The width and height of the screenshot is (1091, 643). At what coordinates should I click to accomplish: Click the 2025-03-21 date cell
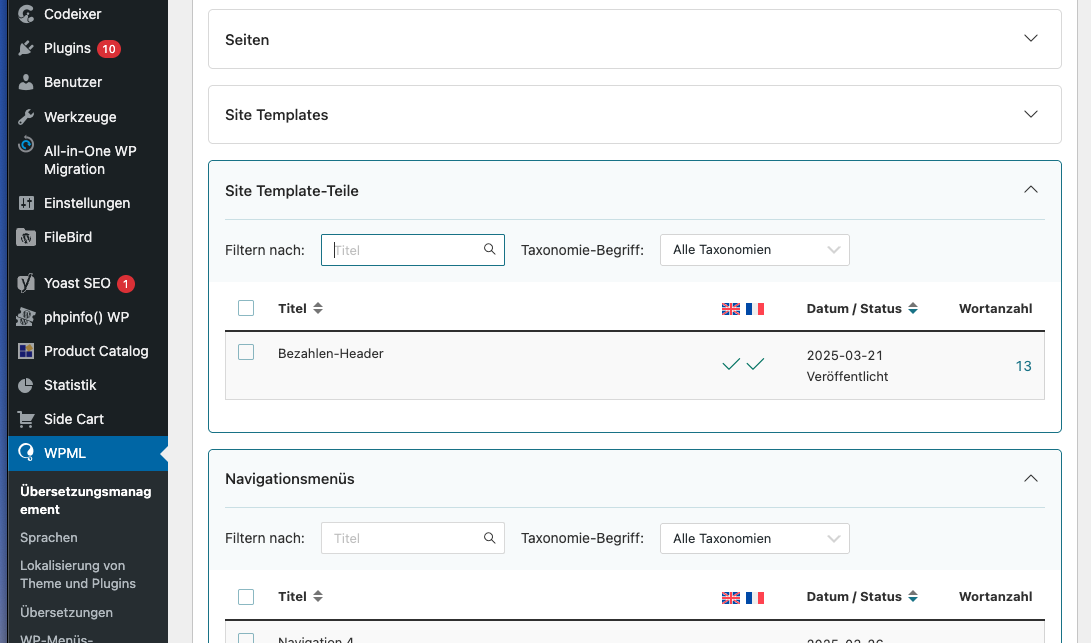click(845, 356)
